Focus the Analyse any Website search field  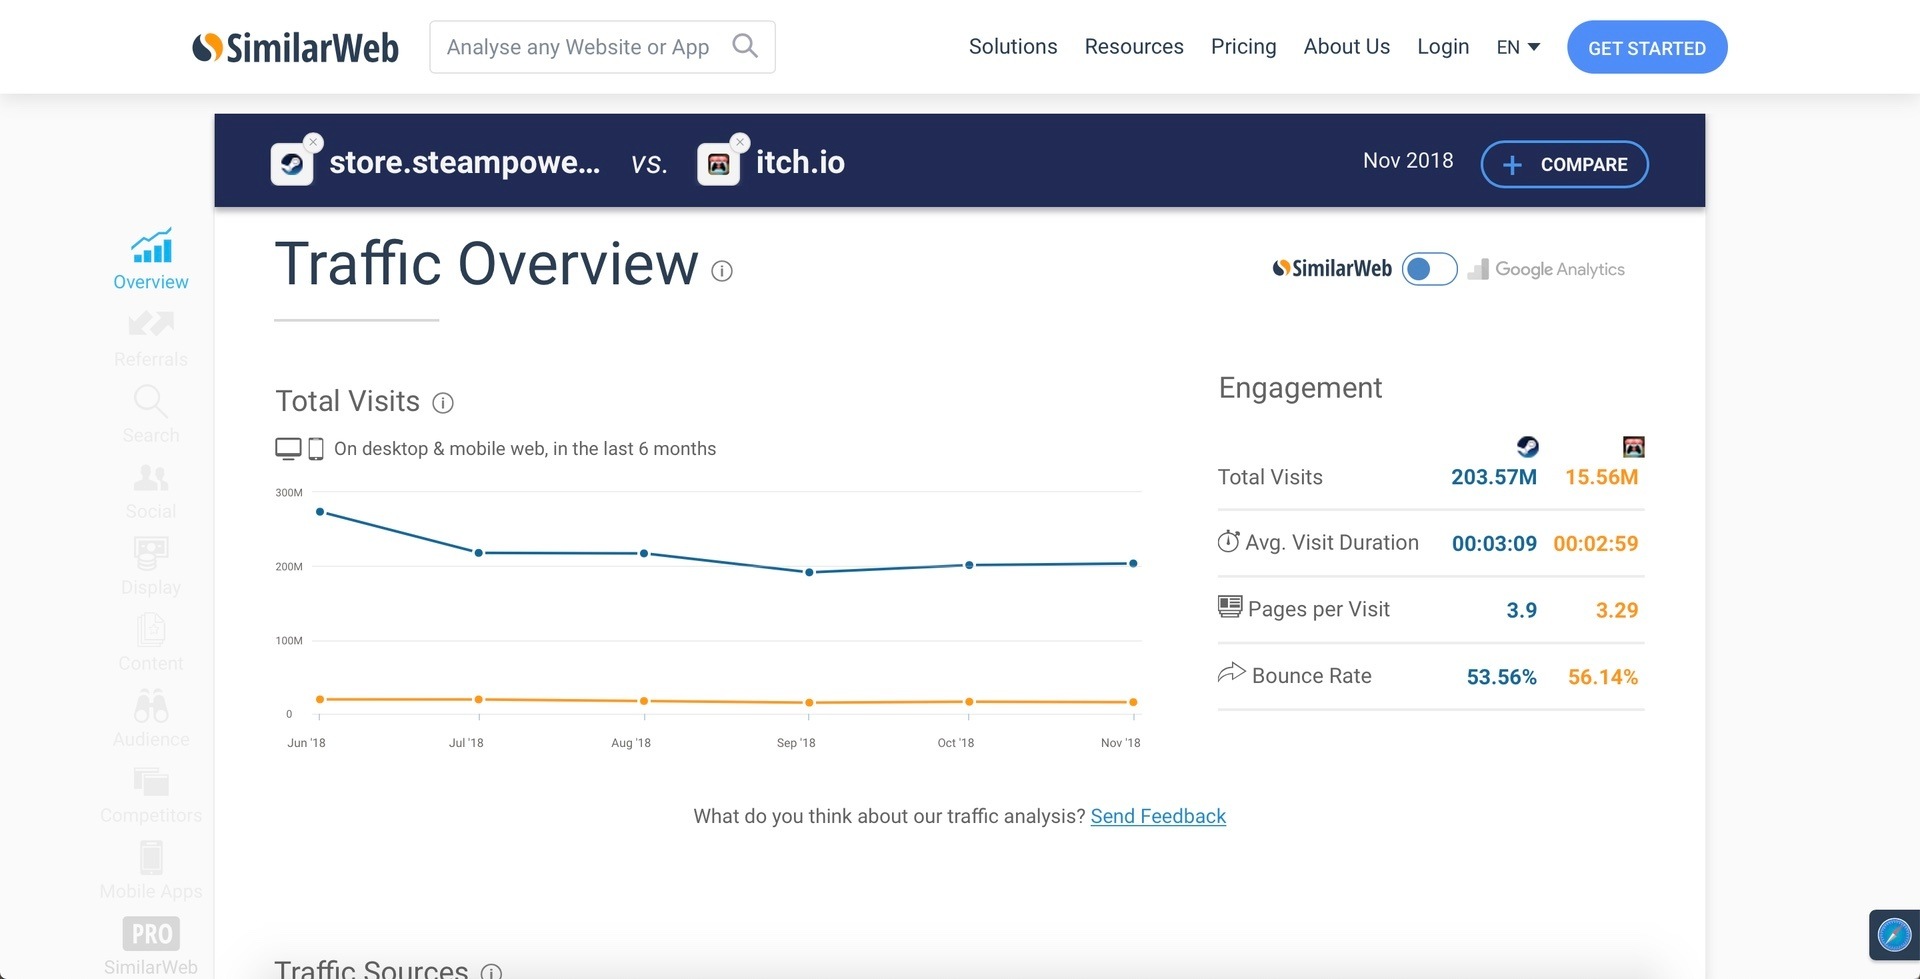point(602,47)
